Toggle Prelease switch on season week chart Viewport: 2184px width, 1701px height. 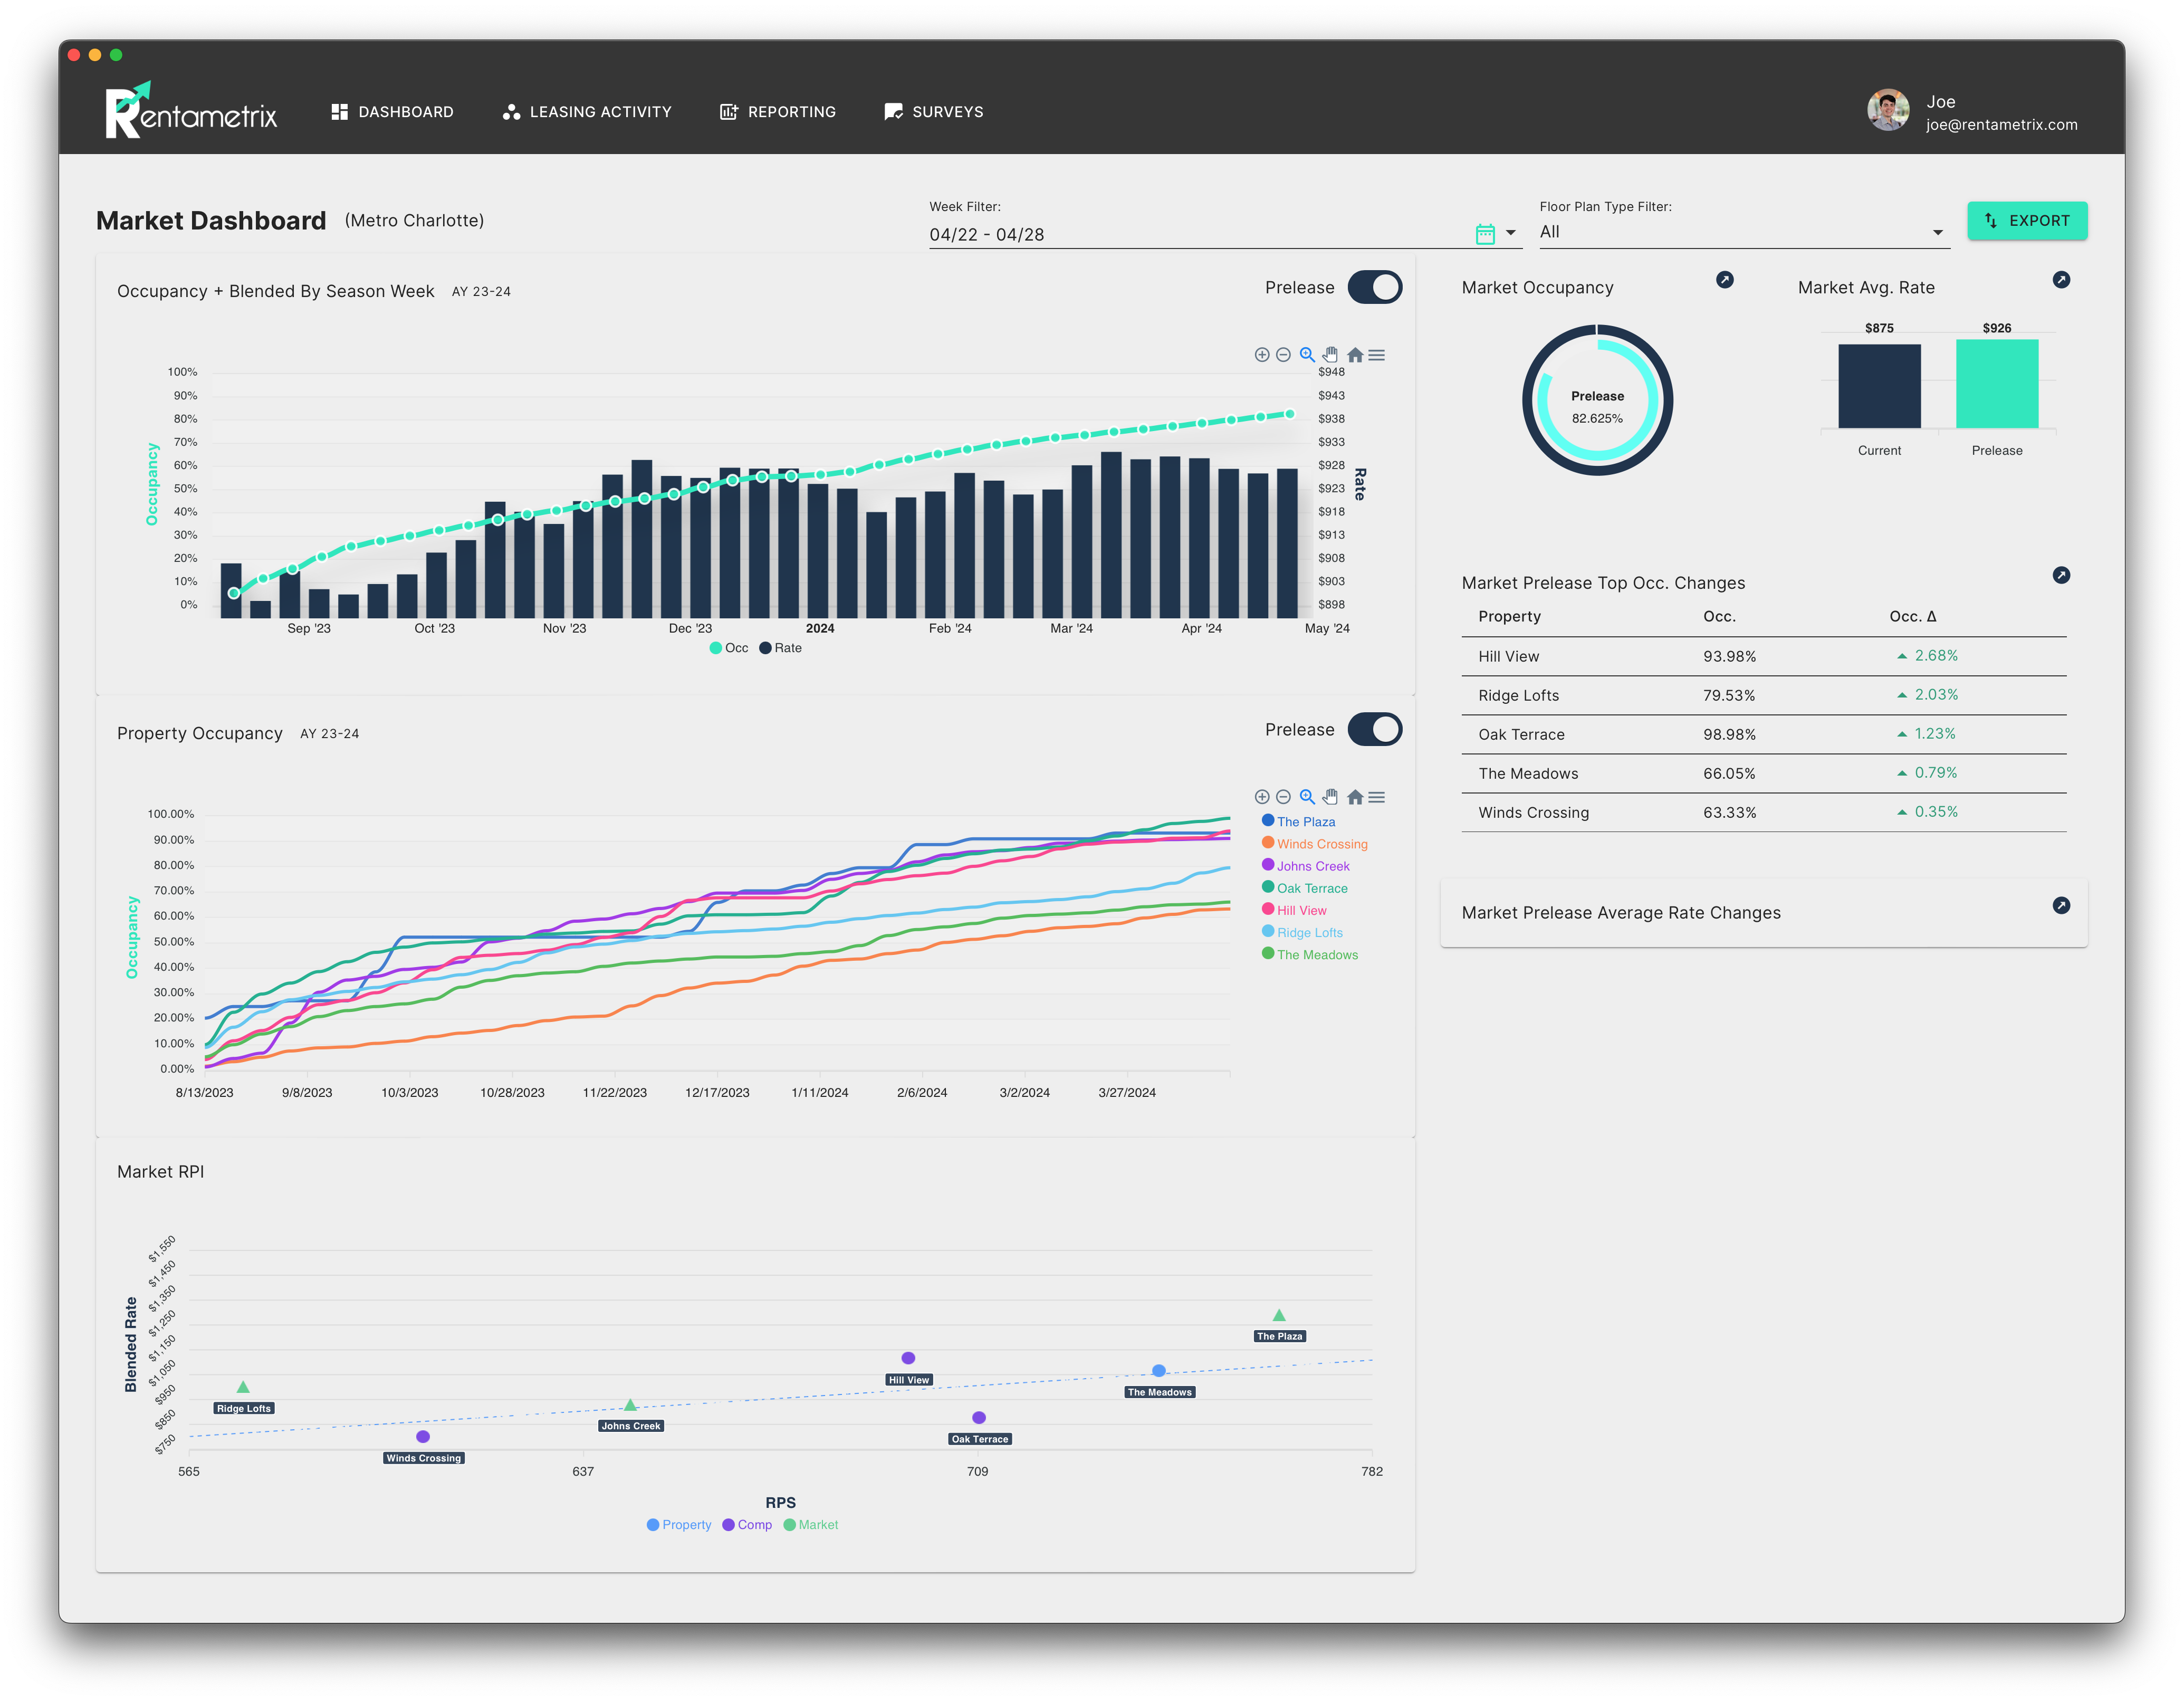coord(1374,288)
